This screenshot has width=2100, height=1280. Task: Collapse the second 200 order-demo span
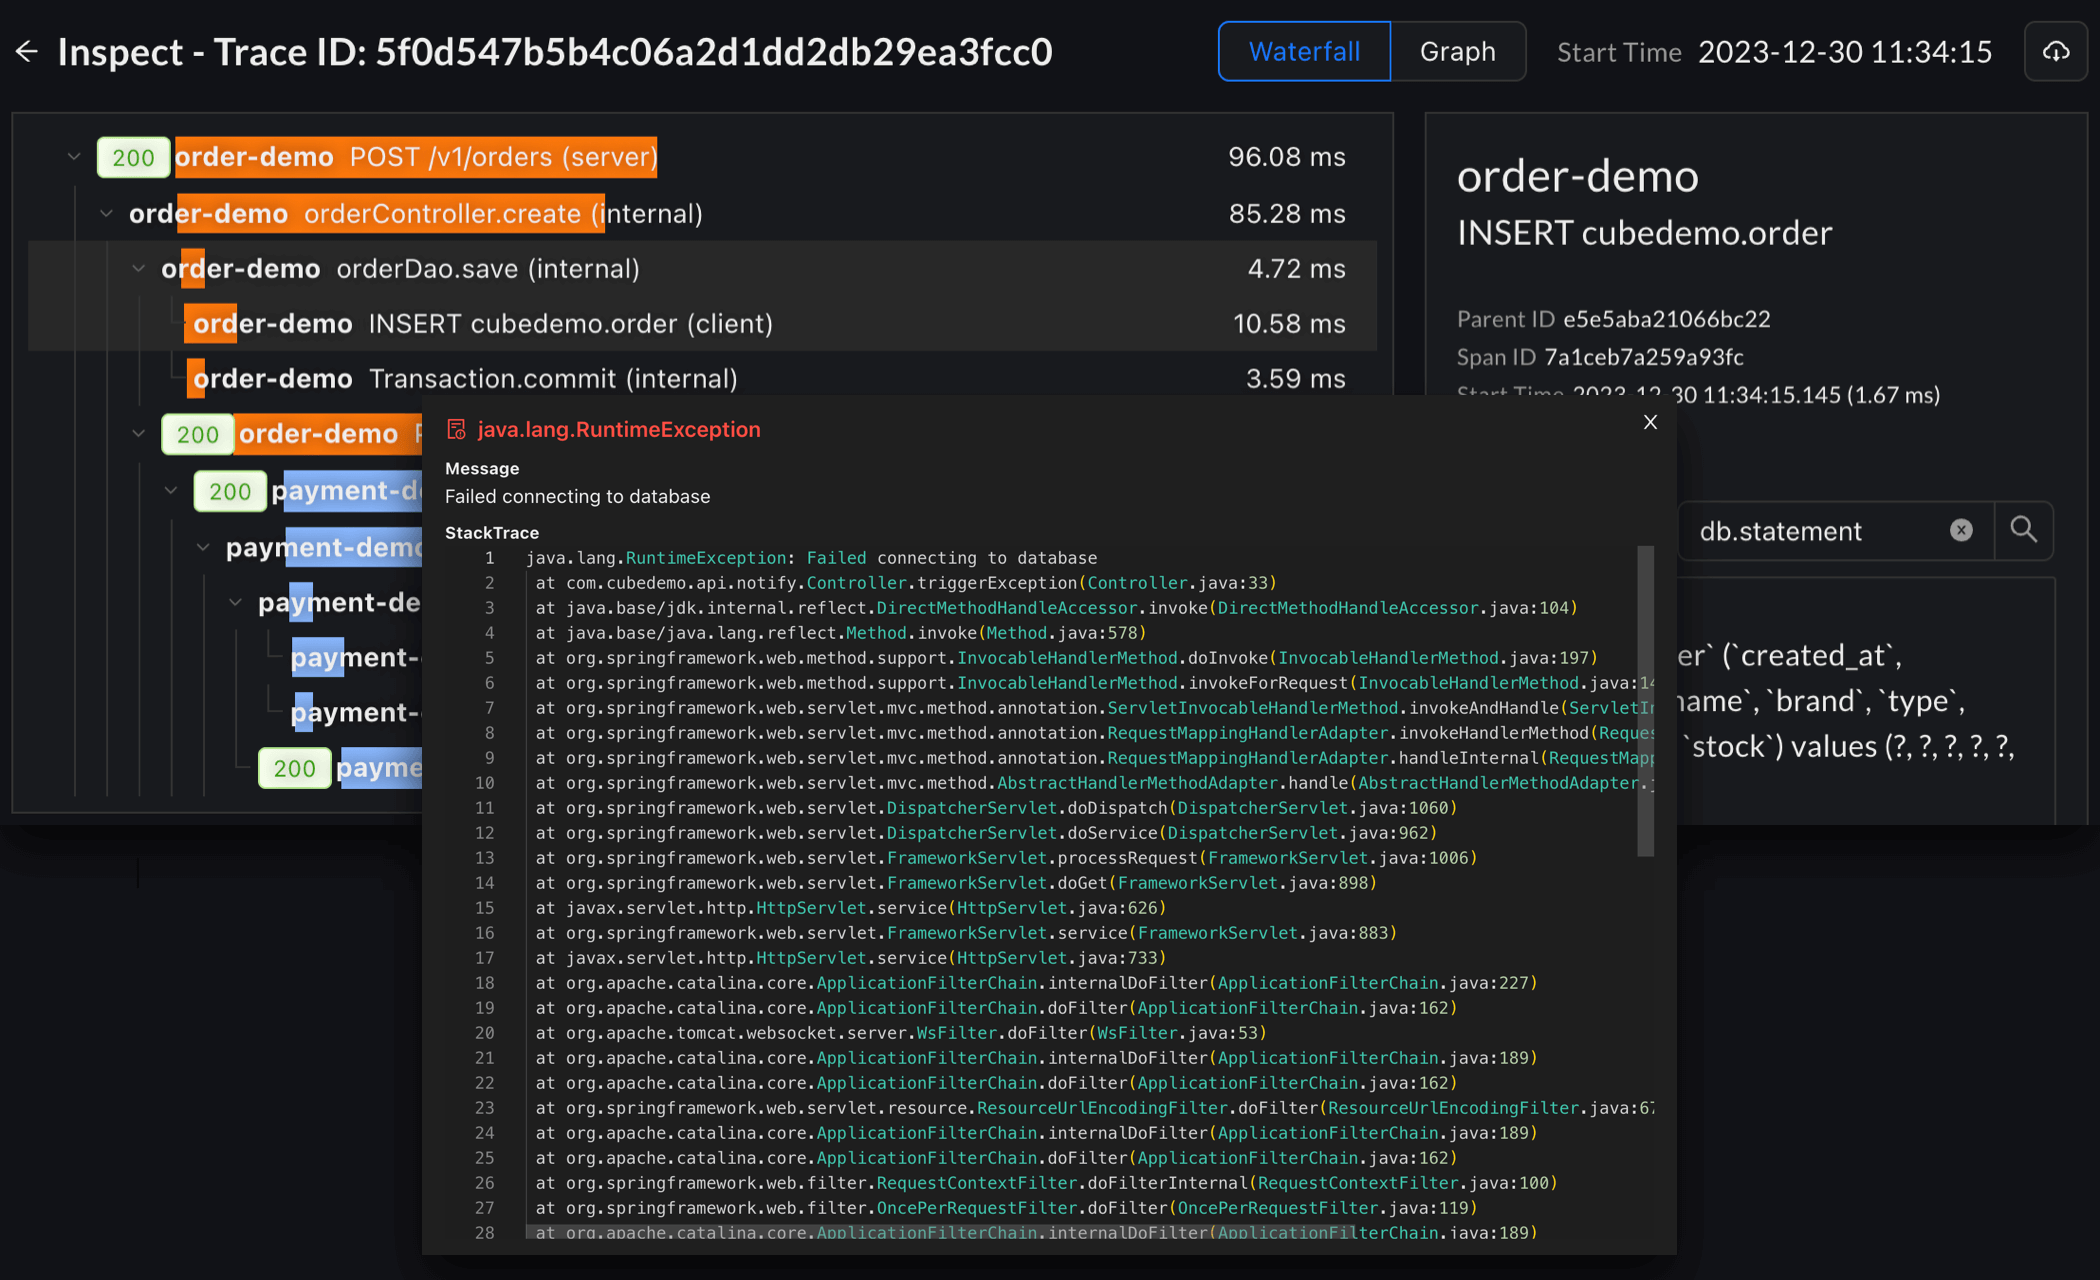pos(138,433)
